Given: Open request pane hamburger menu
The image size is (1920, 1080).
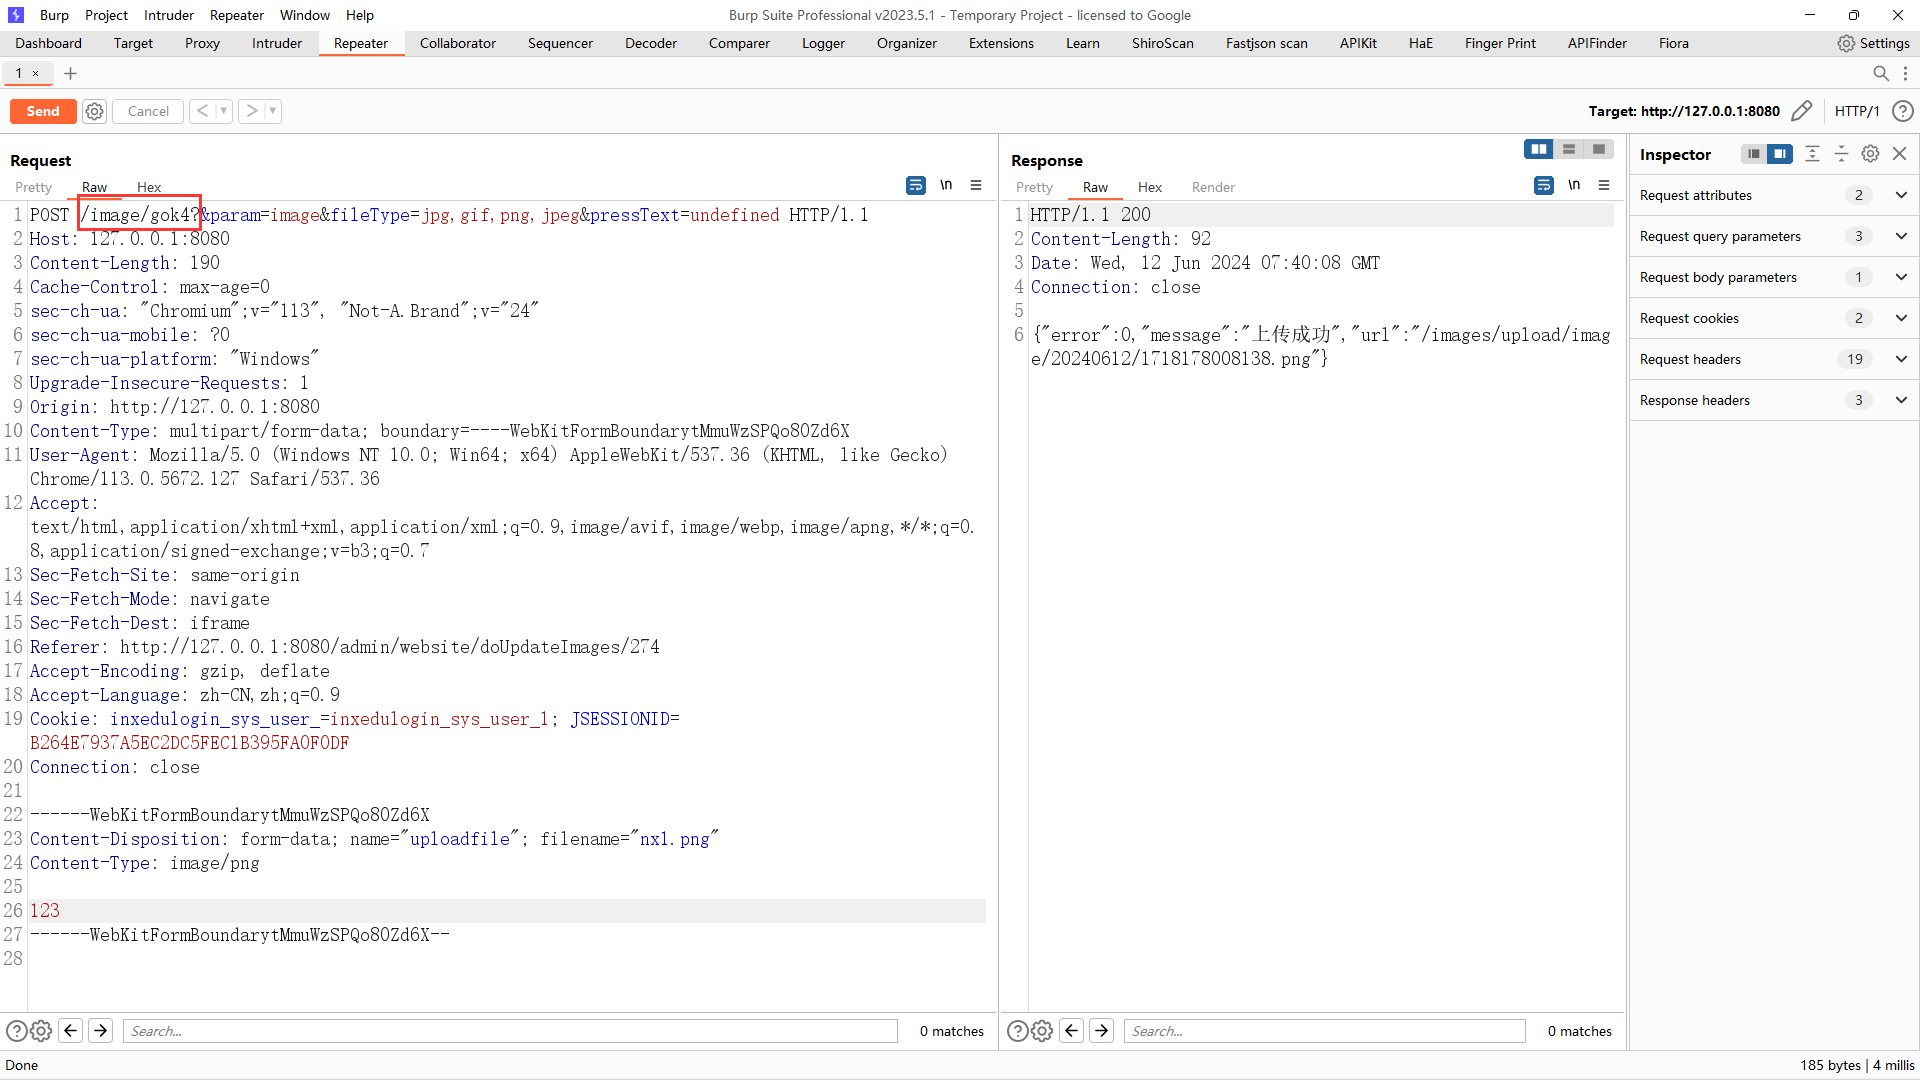Looking at the screenshot, I should coord(976,185).
